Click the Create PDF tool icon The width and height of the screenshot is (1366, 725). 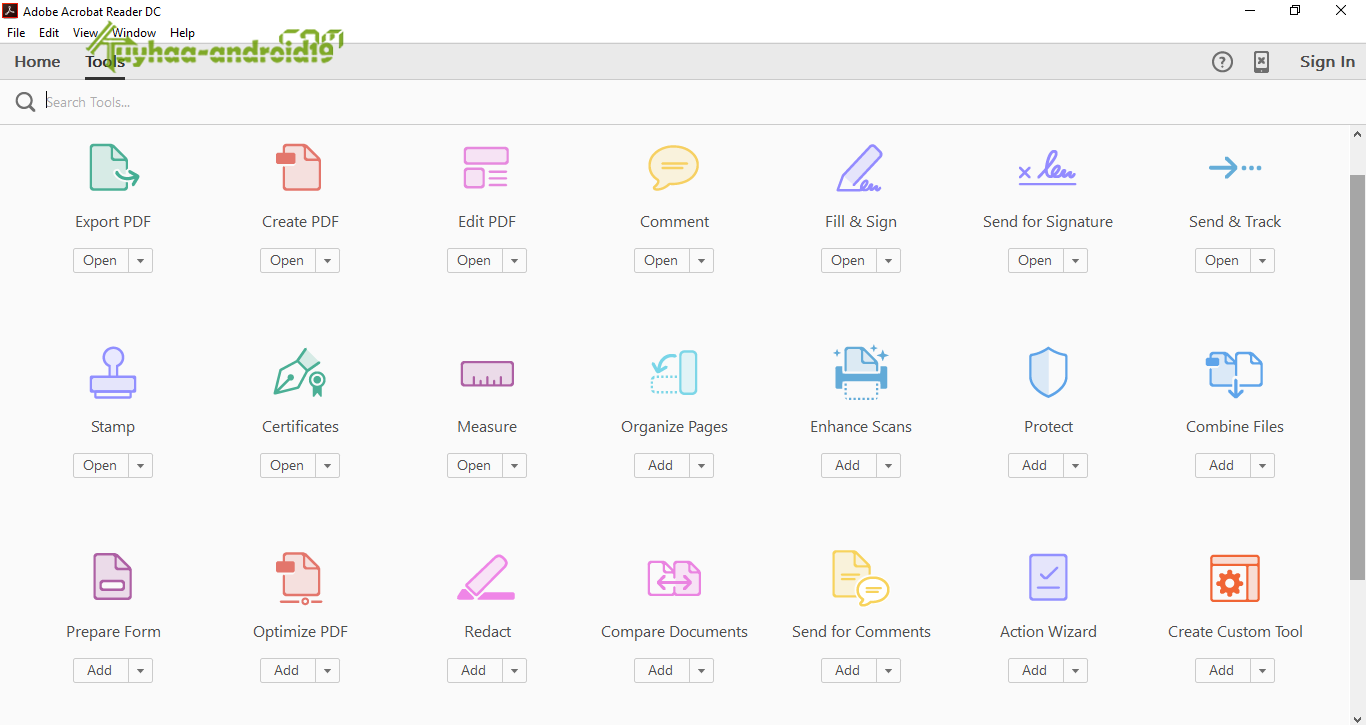299,168
